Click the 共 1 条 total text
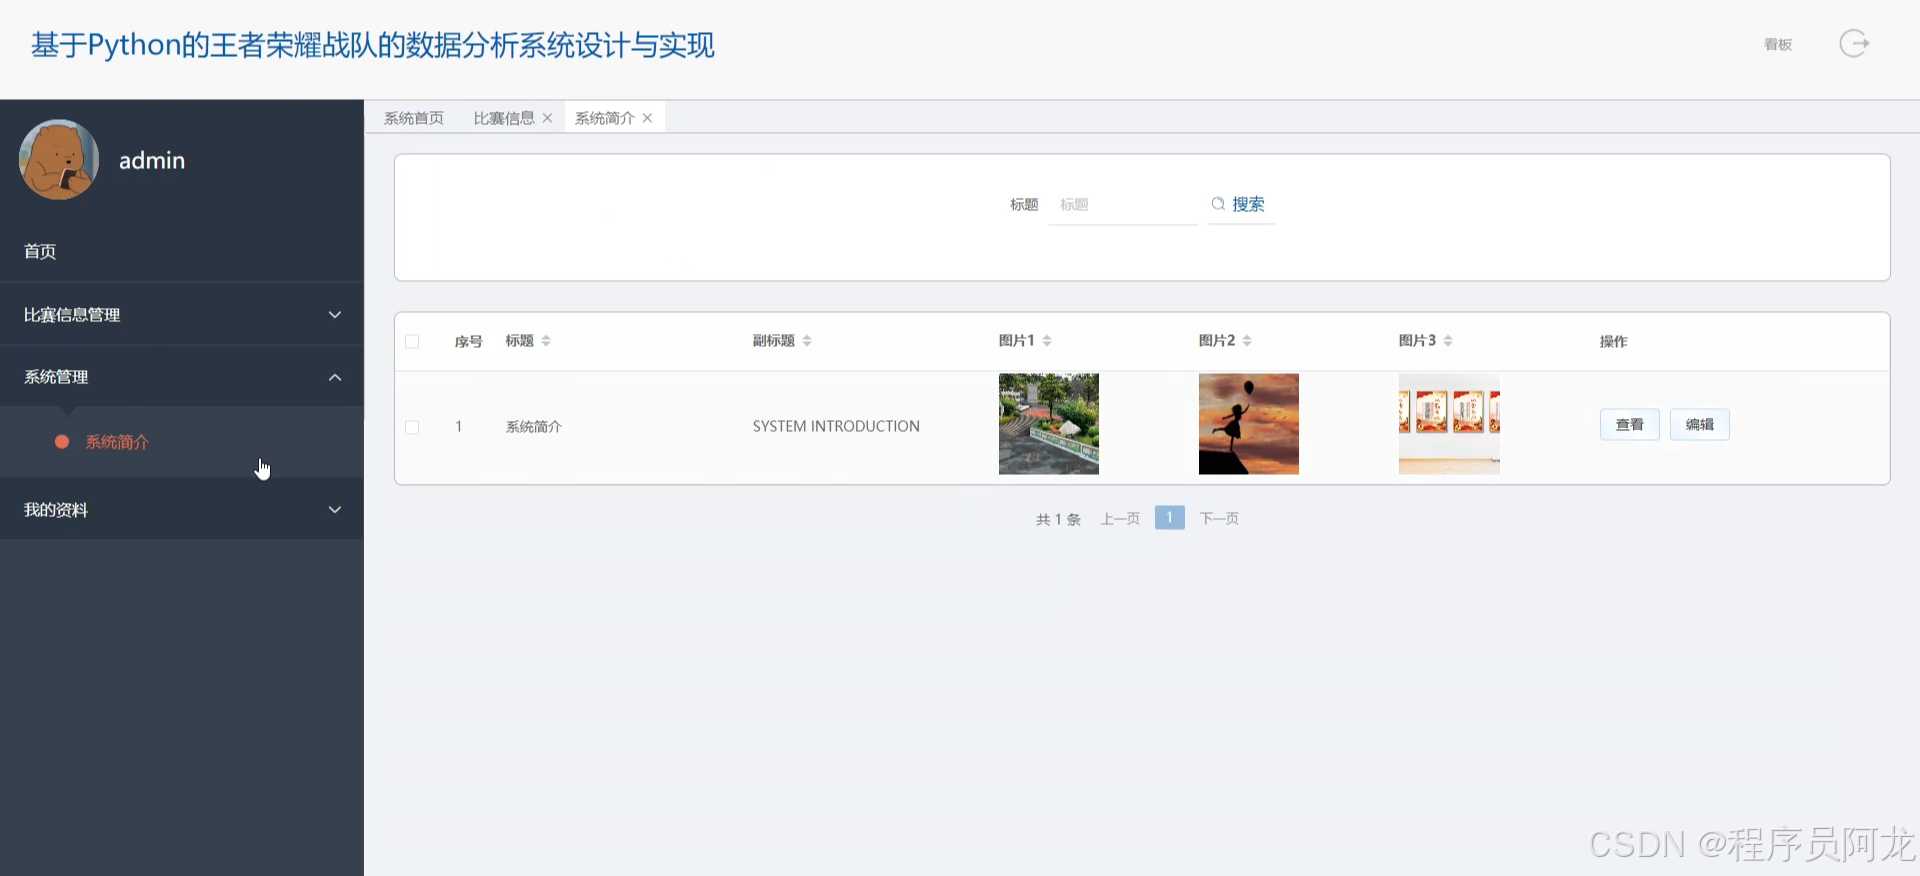 1058,519
